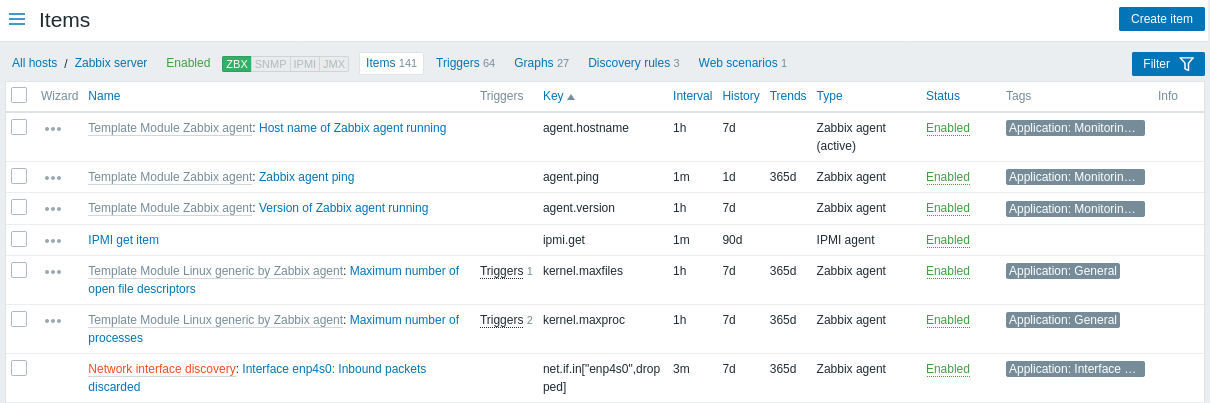Open wizard dots for Zabbix agent ping
Image resolution: width=1210 pixels, height=403 pixels.
(53, 178)
